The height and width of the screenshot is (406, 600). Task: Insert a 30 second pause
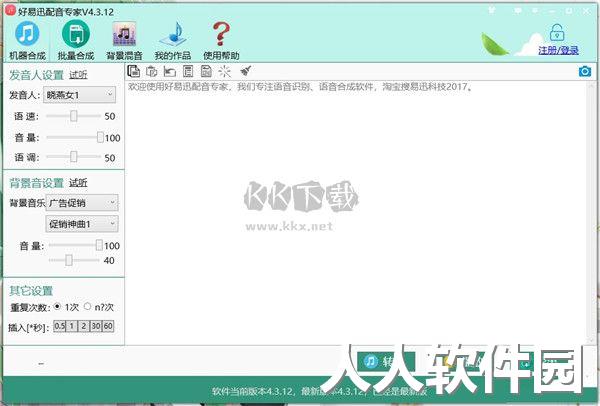coord(96,326)
